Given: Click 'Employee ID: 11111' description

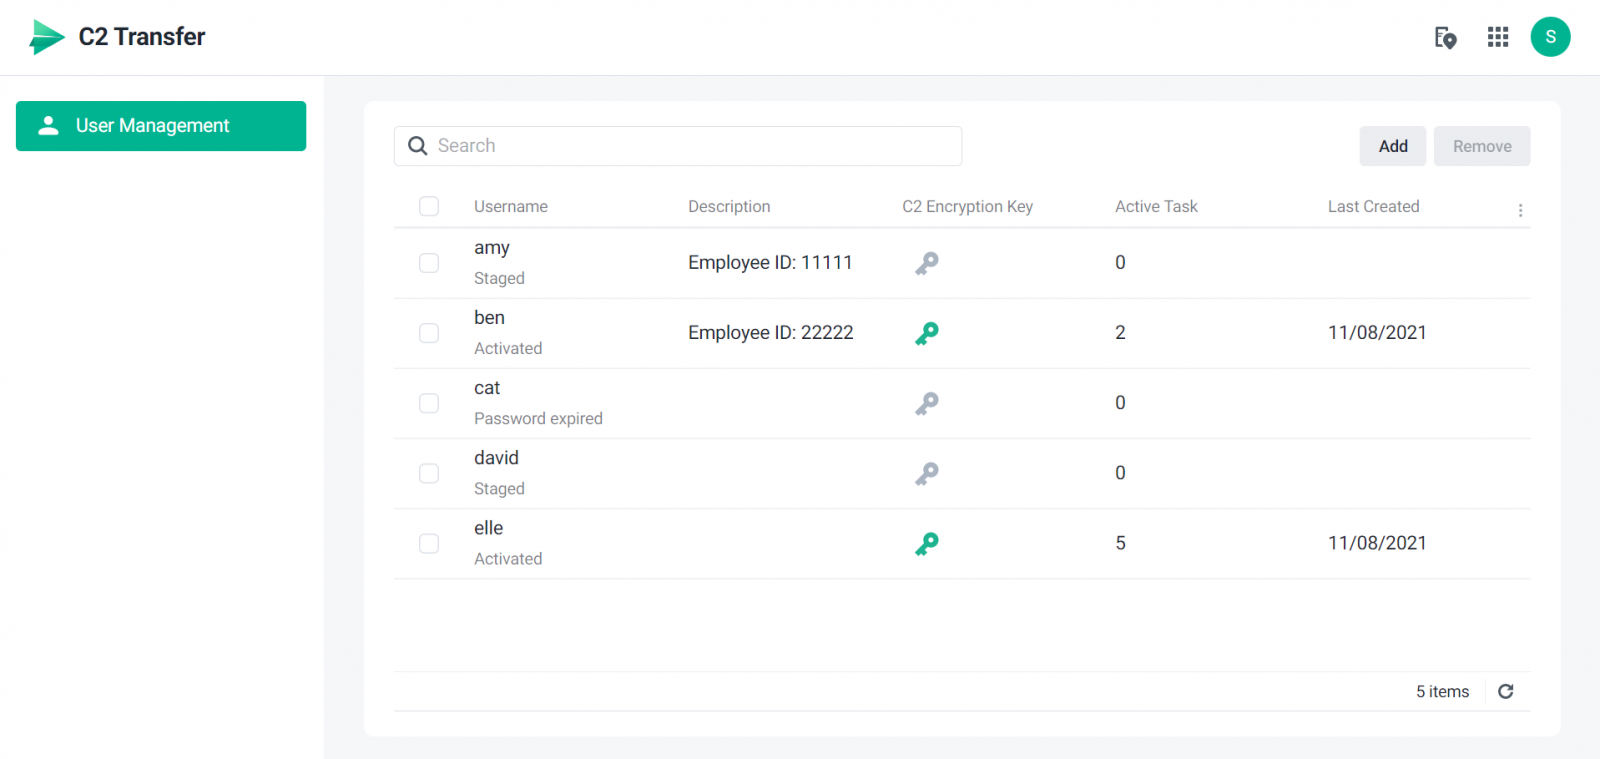Looking at the screenshot, I should [x=770, y=263].
